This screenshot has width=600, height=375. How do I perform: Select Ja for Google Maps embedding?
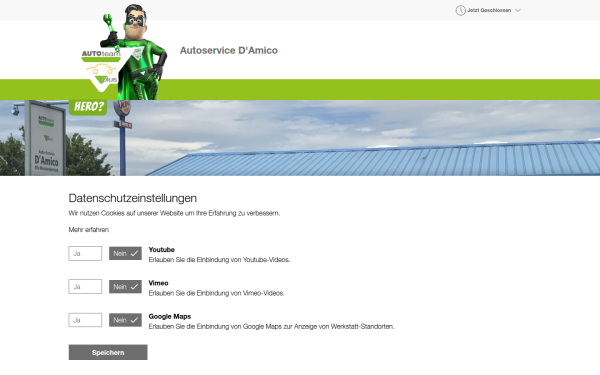tap(85, 320)
